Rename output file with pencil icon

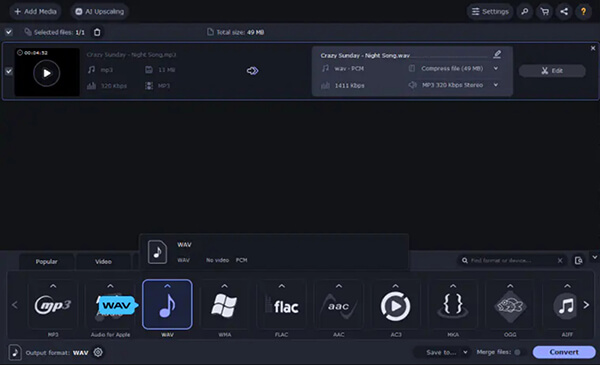(x=497, y=54)
